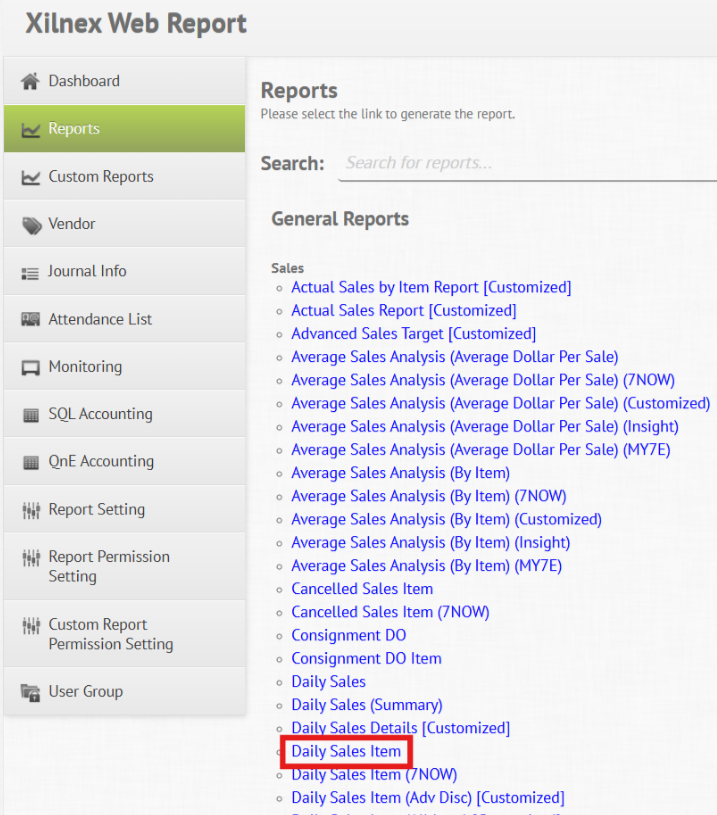717x815 pixels.
Task: Click the Report Setting sliders icon
Action: (30, 510)
